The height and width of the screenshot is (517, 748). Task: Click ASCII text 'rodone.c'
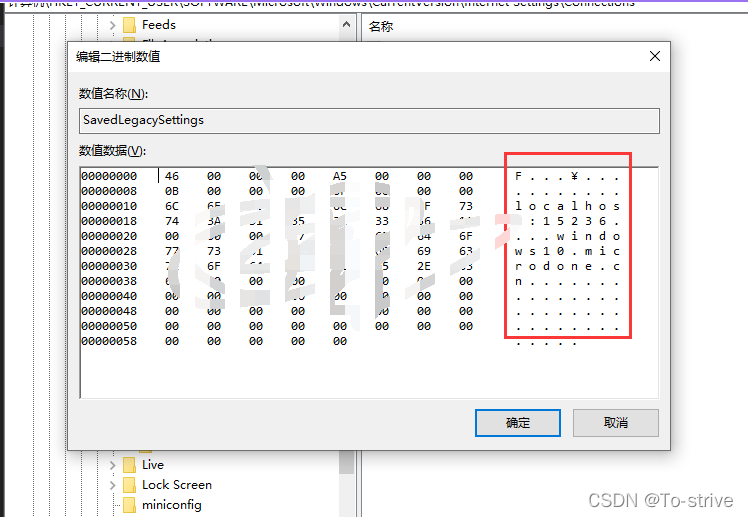[x=567, y=266]
